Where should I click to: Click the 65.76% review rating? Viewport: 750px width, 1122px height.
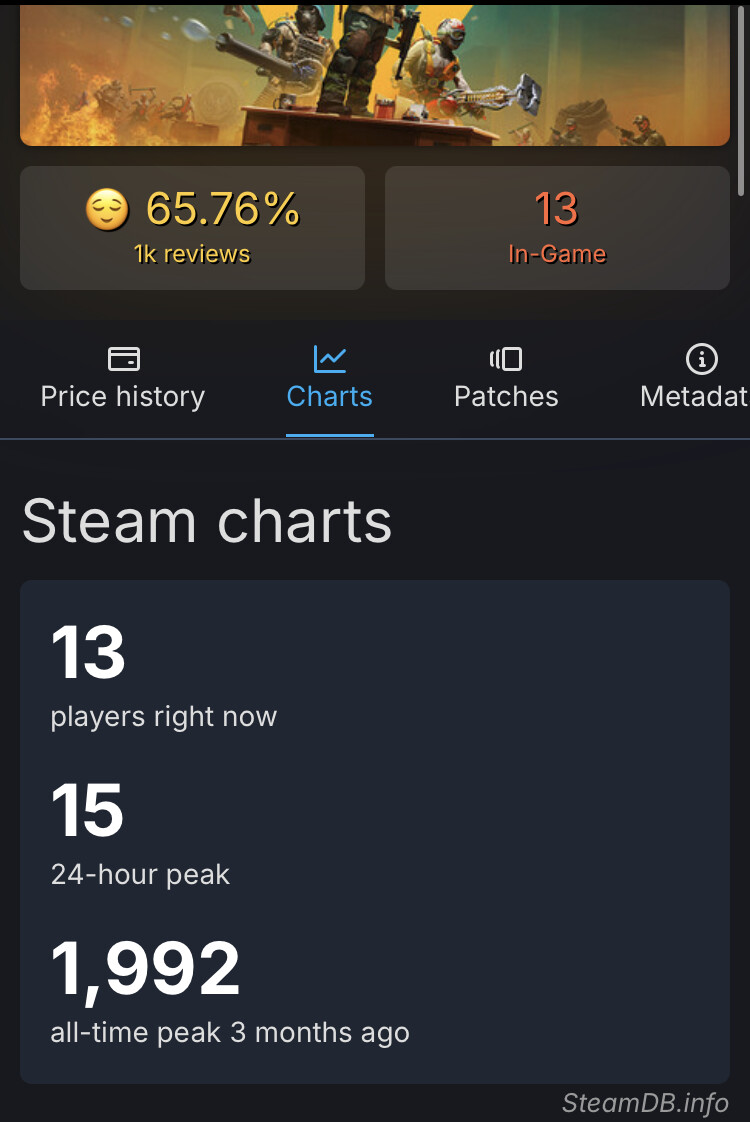(223, 209)
